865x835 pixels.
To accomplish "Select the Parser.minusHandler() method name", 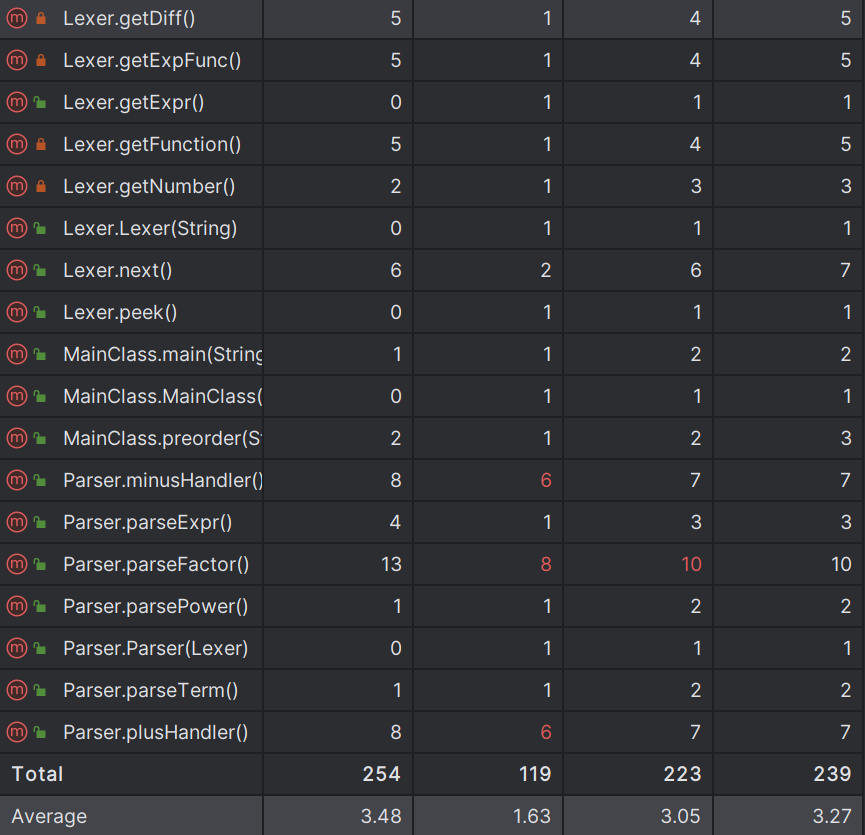I will 163,480.
